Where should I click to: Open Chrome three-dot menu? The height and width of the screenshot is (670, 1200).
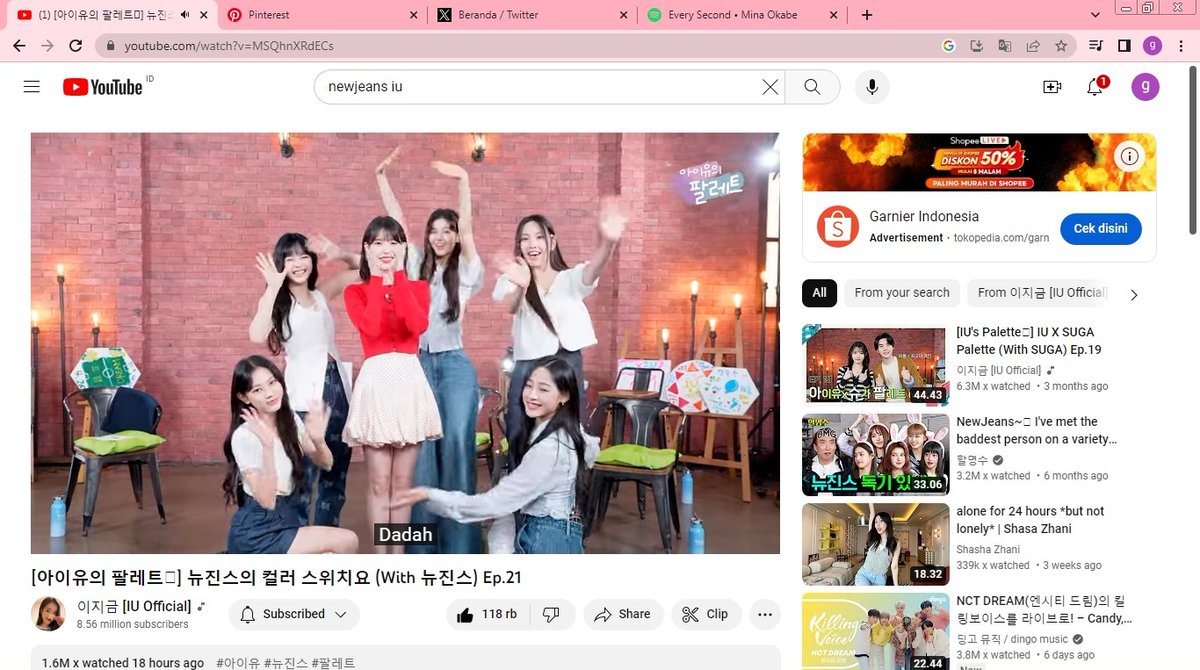pos(1181,45)
